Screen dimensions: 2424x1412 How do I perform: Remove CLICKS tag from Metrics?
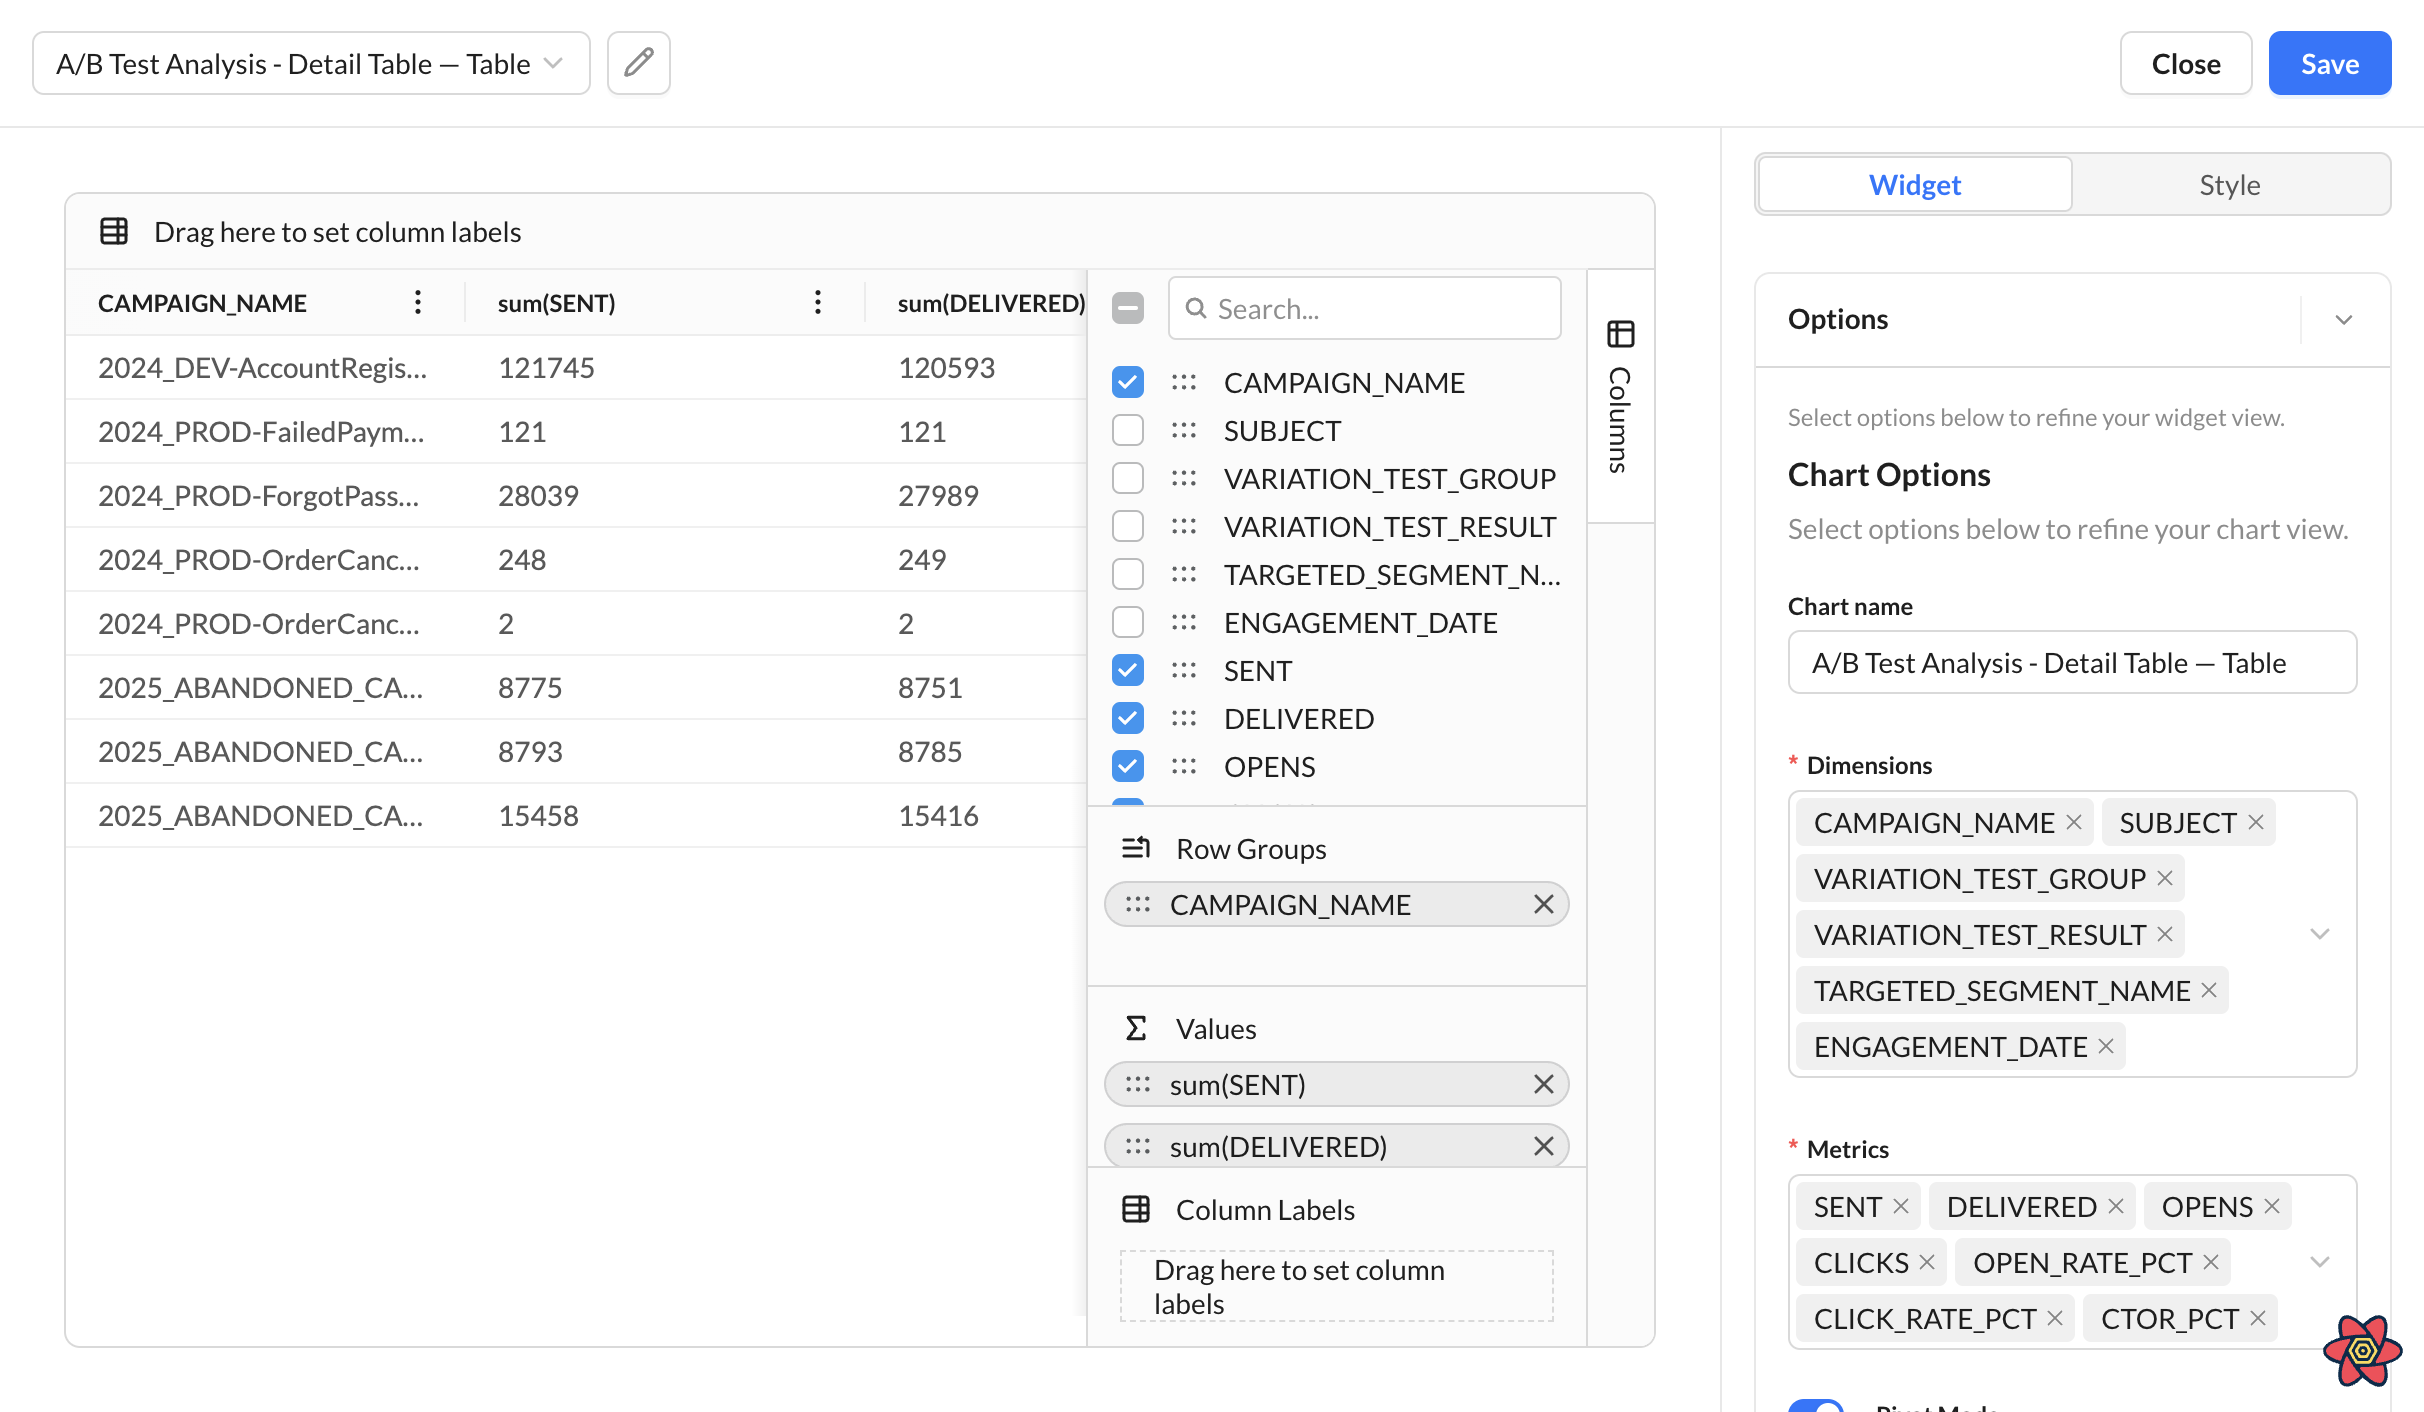pyautogui.click(x=1927, y=1262)
